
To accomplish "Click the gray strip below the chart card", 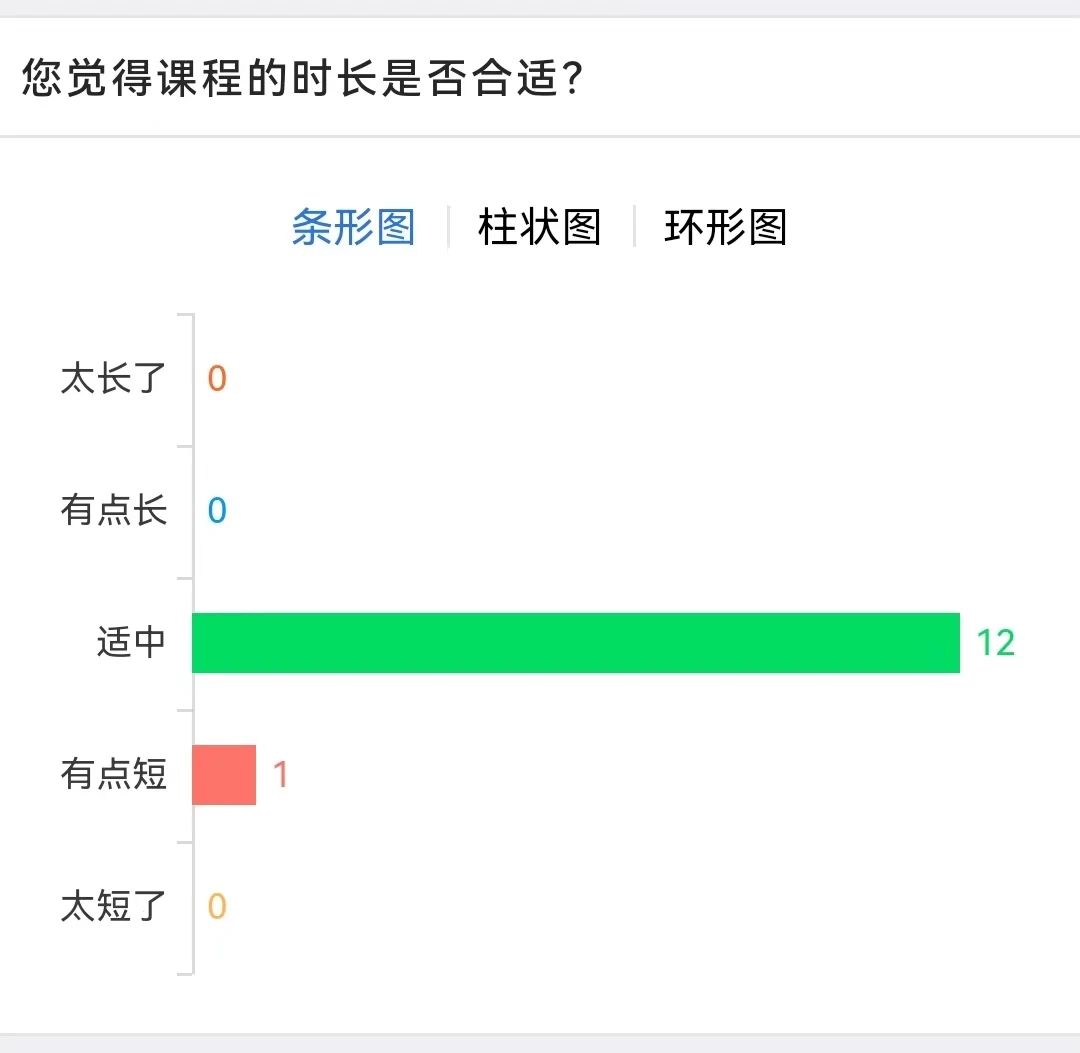I will point(540,1043).
